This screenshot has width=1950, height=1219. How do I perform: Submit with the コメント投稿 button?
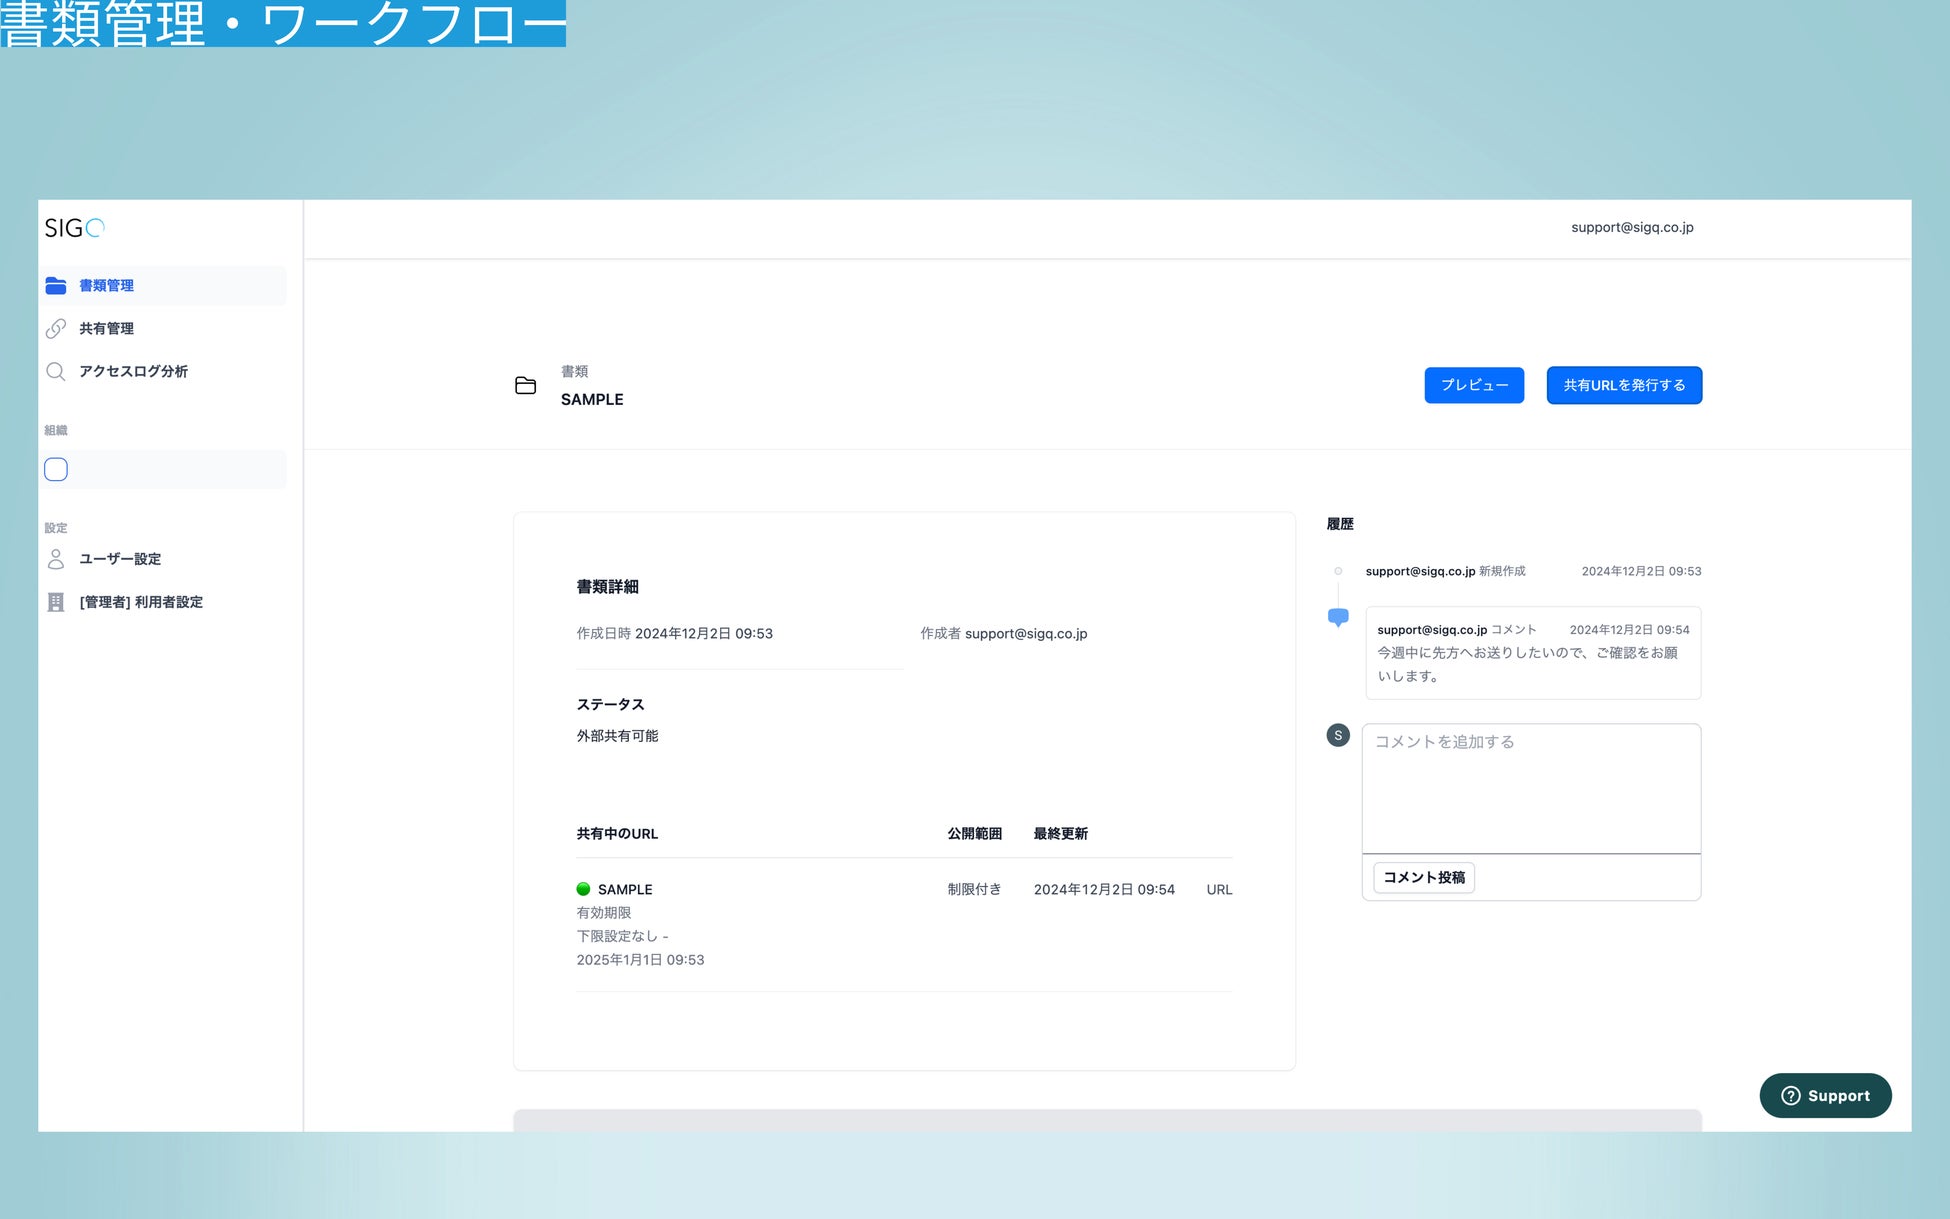coord(1423,878)
